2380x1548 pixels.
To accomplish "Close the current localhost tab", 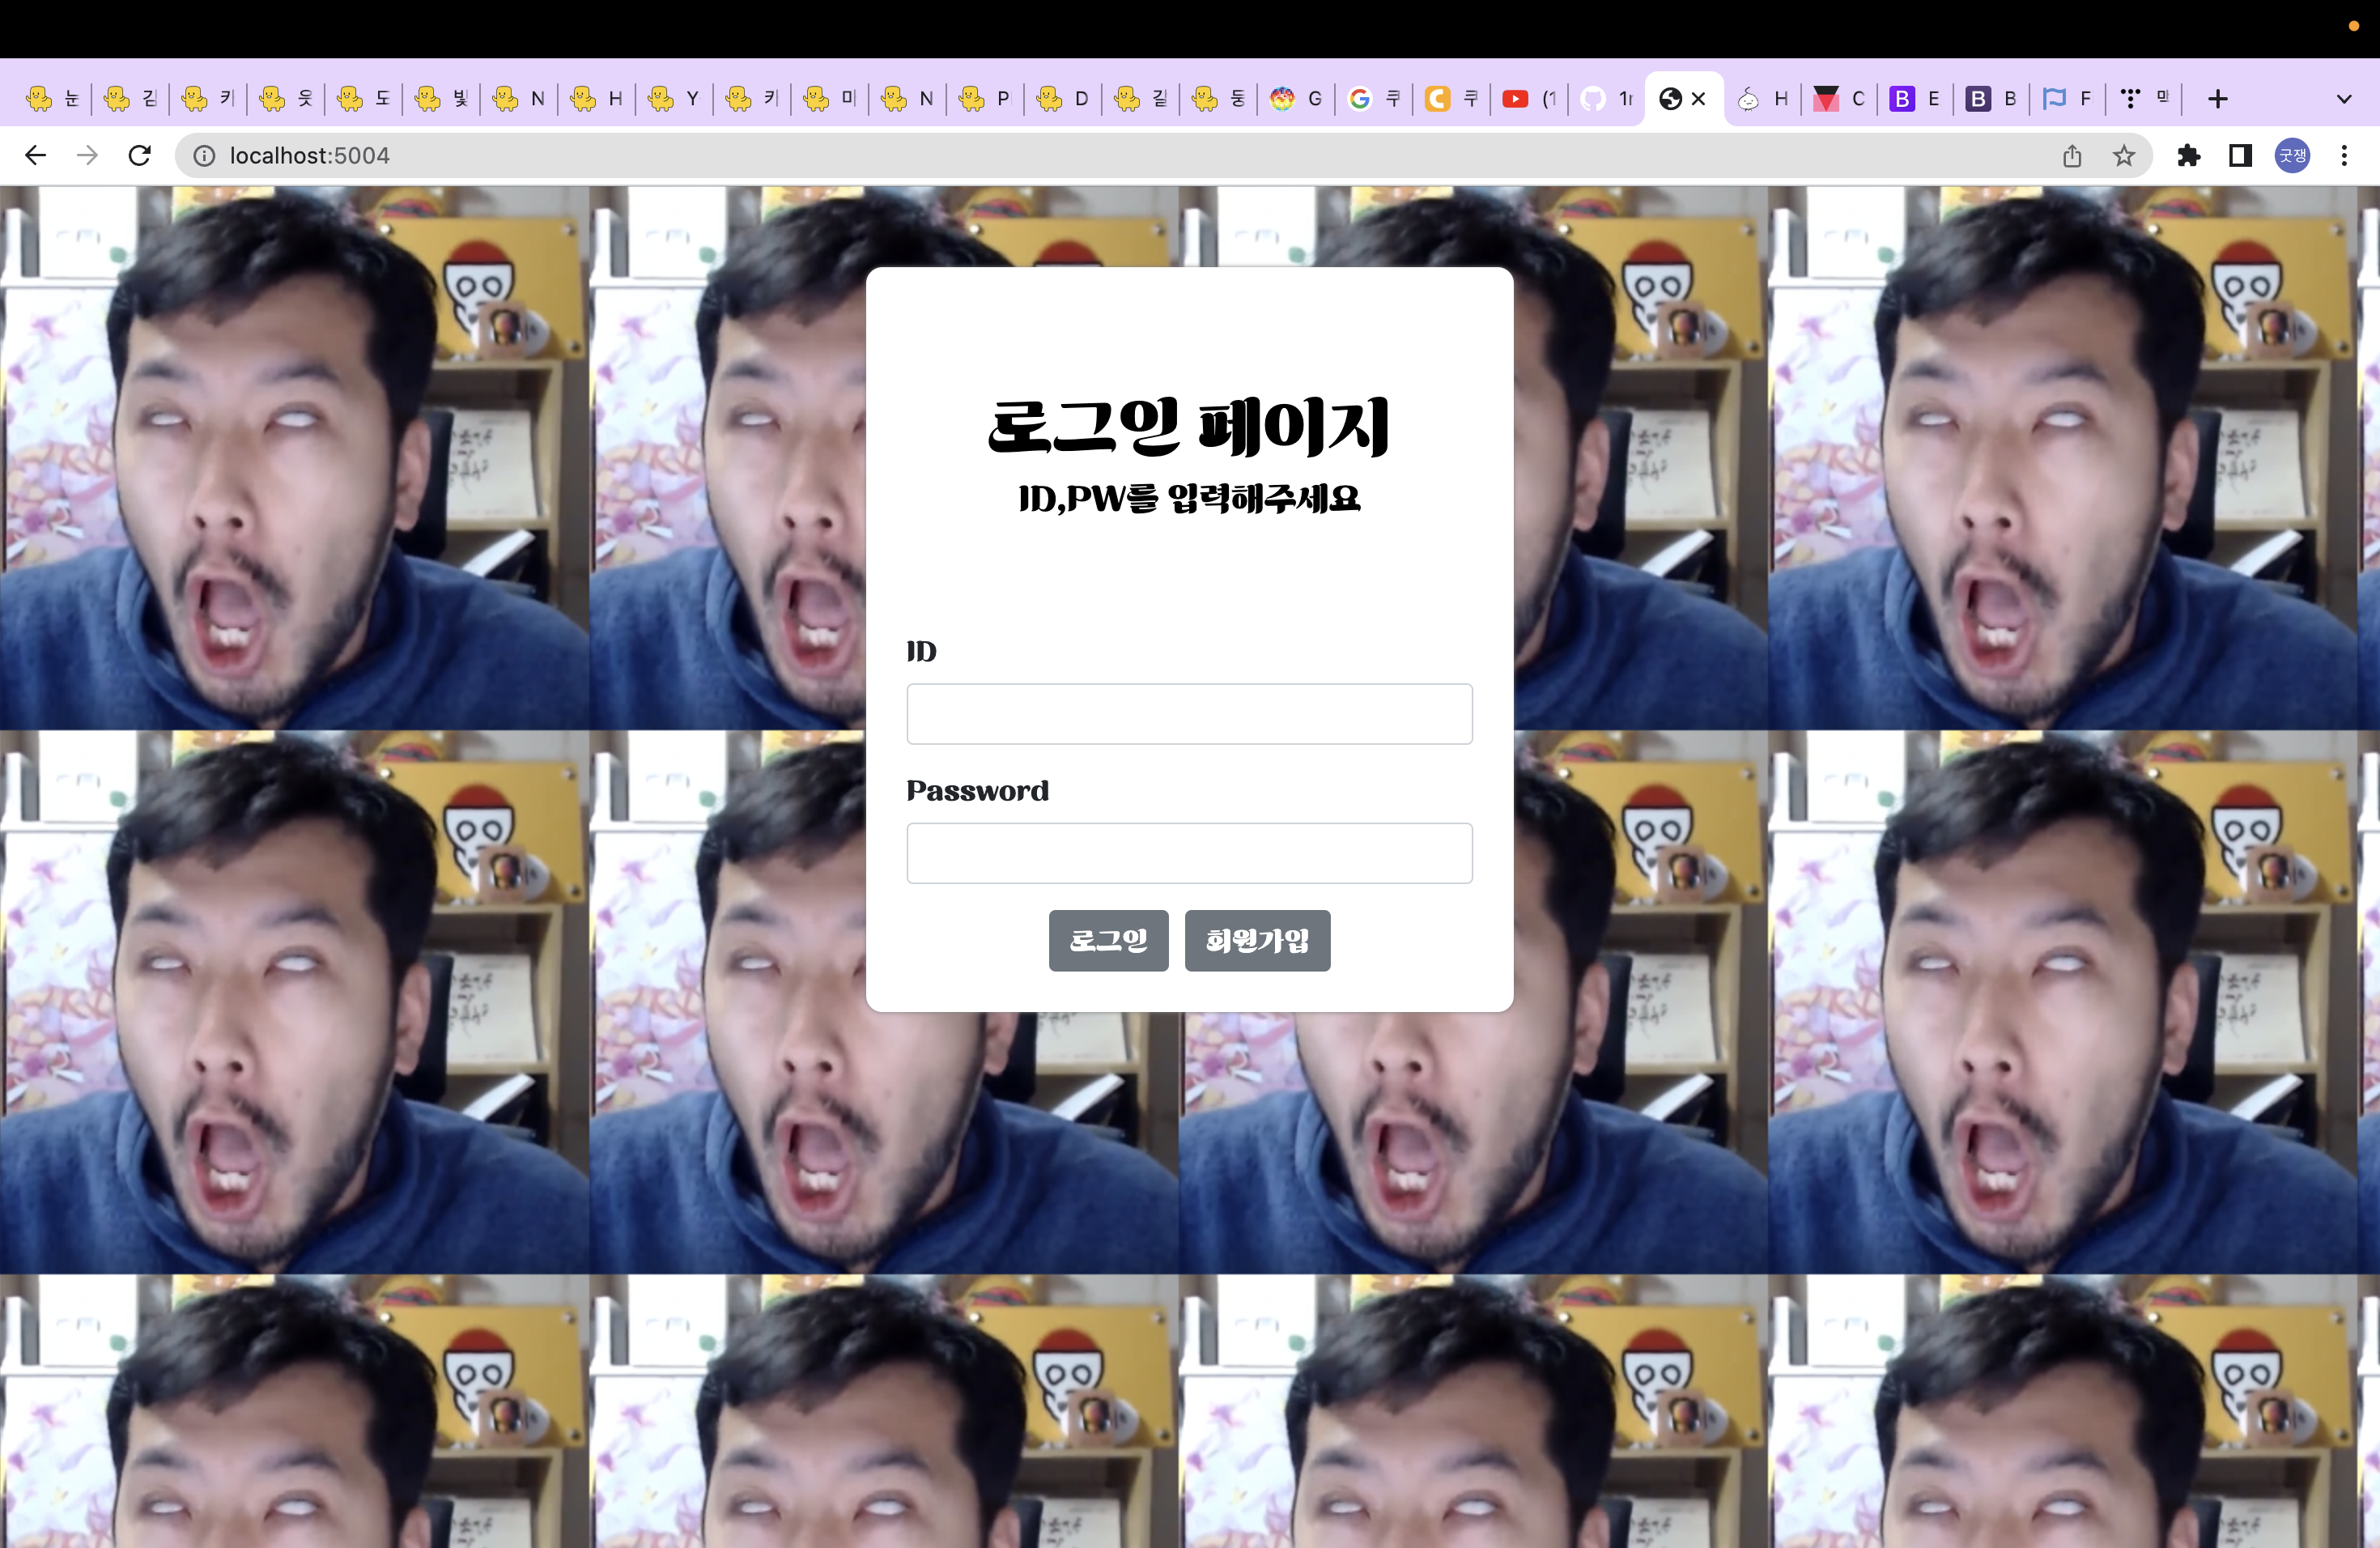I will (x=1698, y=98).
